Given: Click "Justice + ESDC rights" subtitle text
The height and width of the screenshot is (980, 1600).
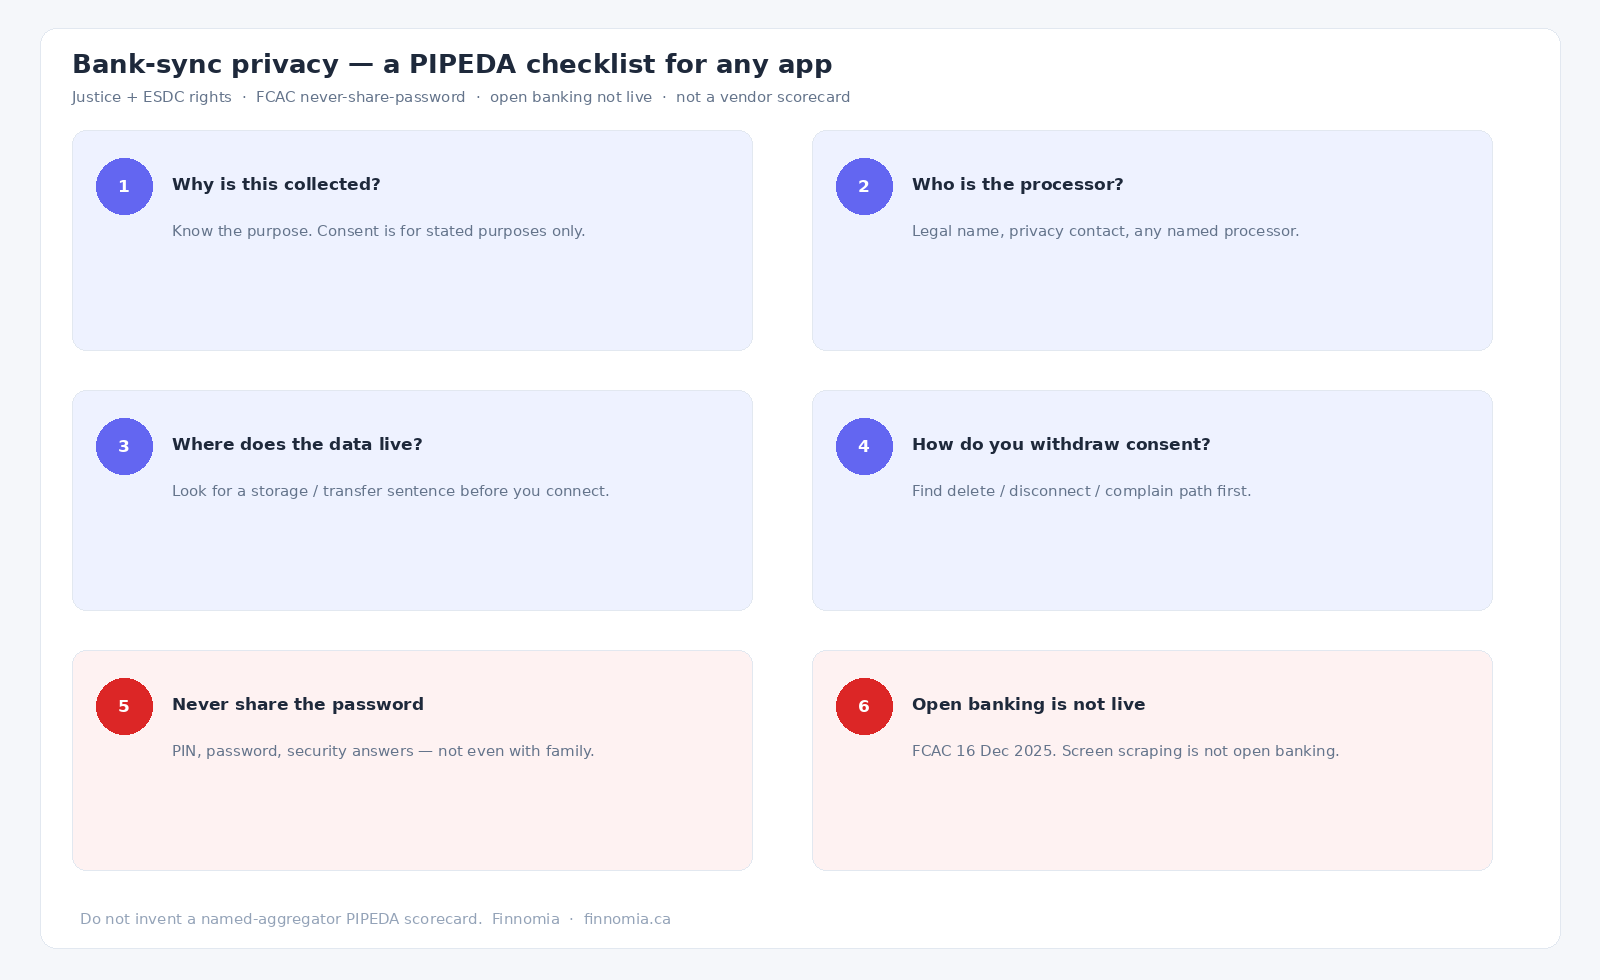Looking at the screenshot, I should [152, 97].
